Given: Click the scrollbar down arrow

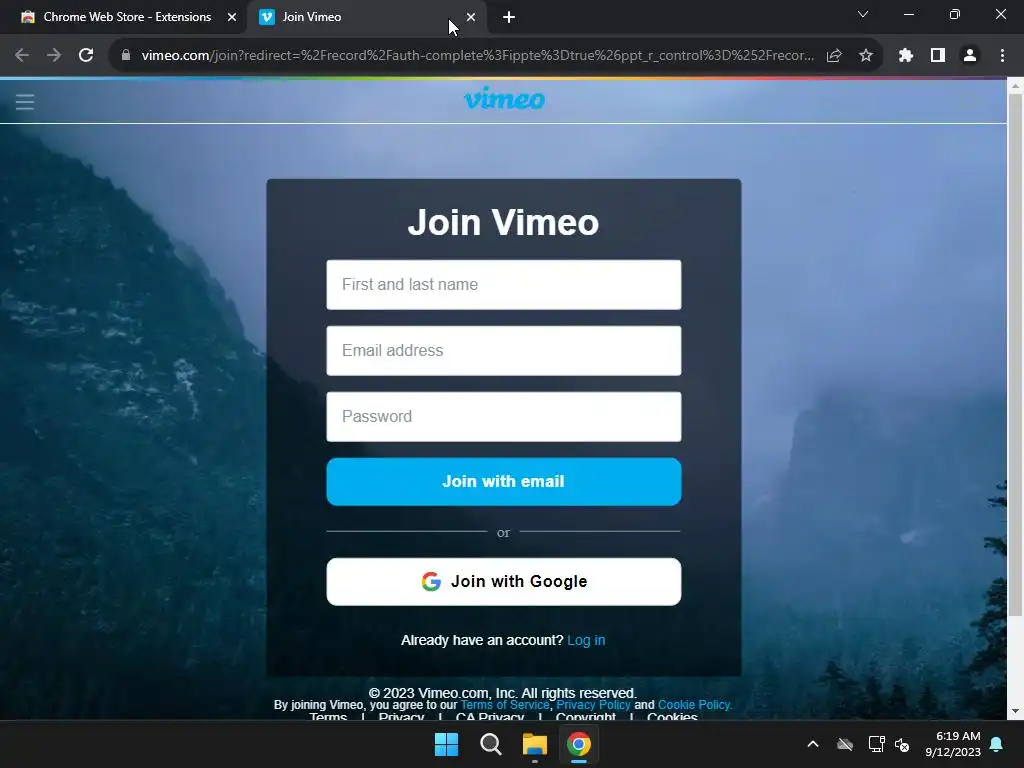Looking at the screenshot, I should point(1015,711).
